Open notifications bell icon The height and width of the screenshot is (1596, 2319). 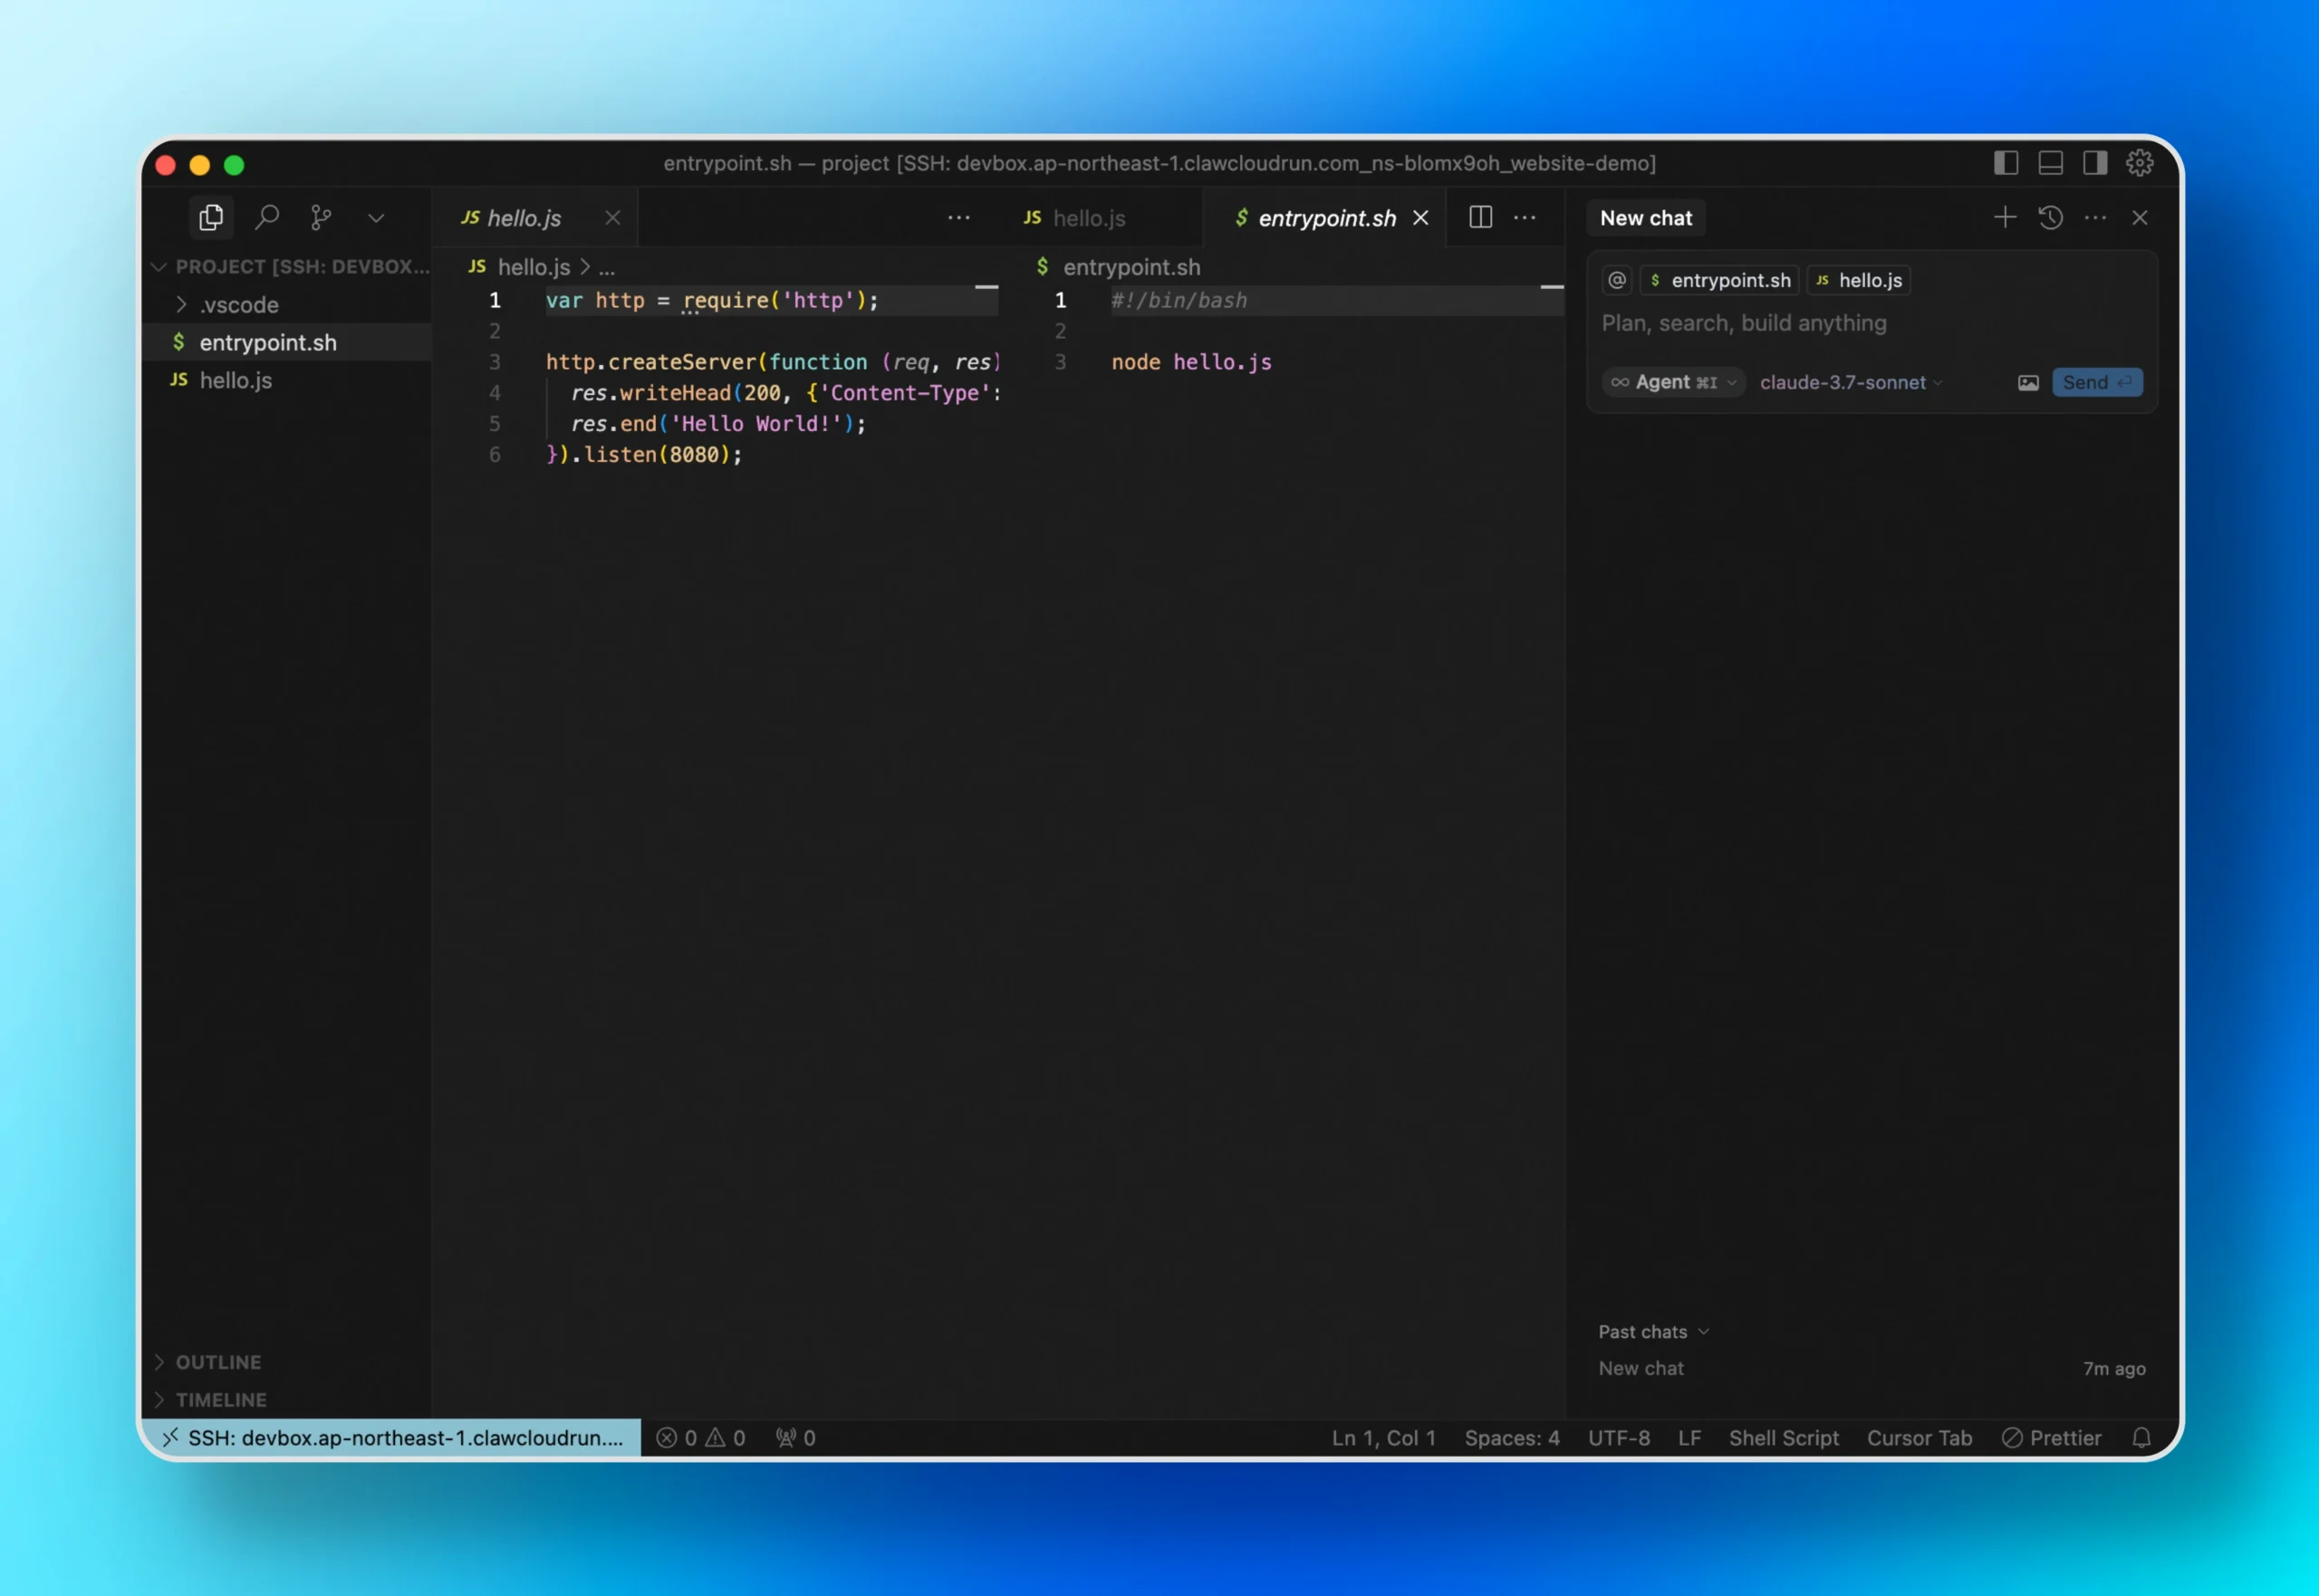(x=2141, y=1437)
